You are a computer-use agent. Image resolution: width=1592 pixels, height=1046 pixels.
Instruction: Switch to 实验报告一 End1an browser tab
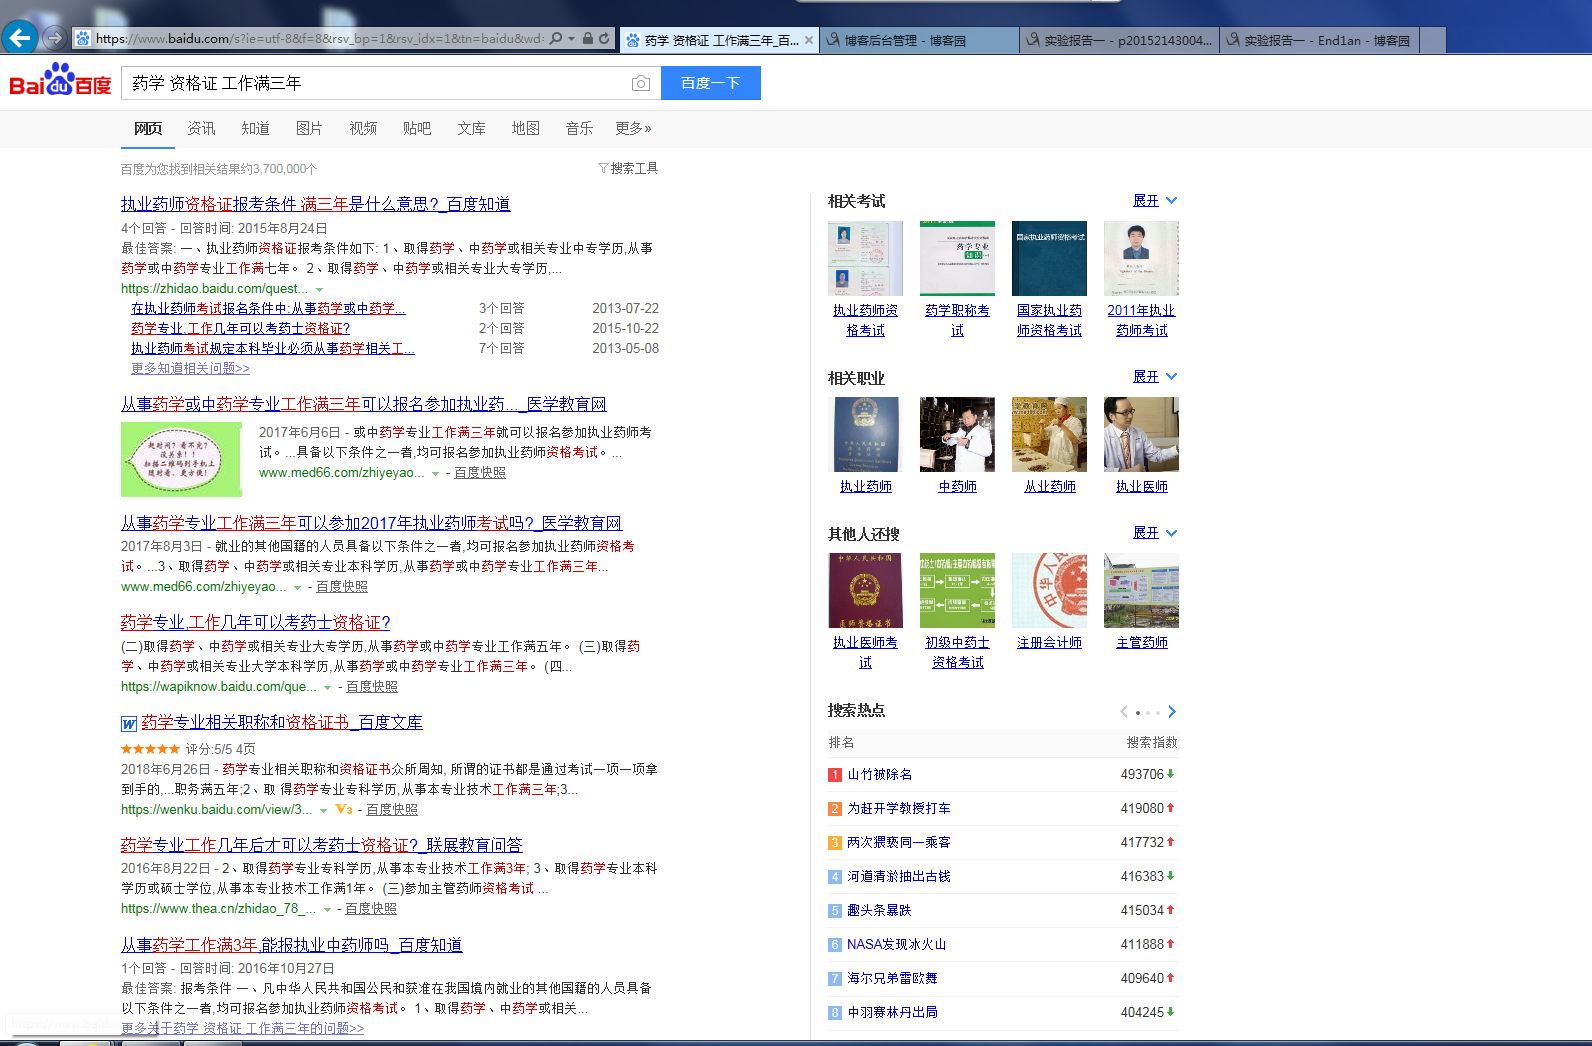coord(1319,41)
